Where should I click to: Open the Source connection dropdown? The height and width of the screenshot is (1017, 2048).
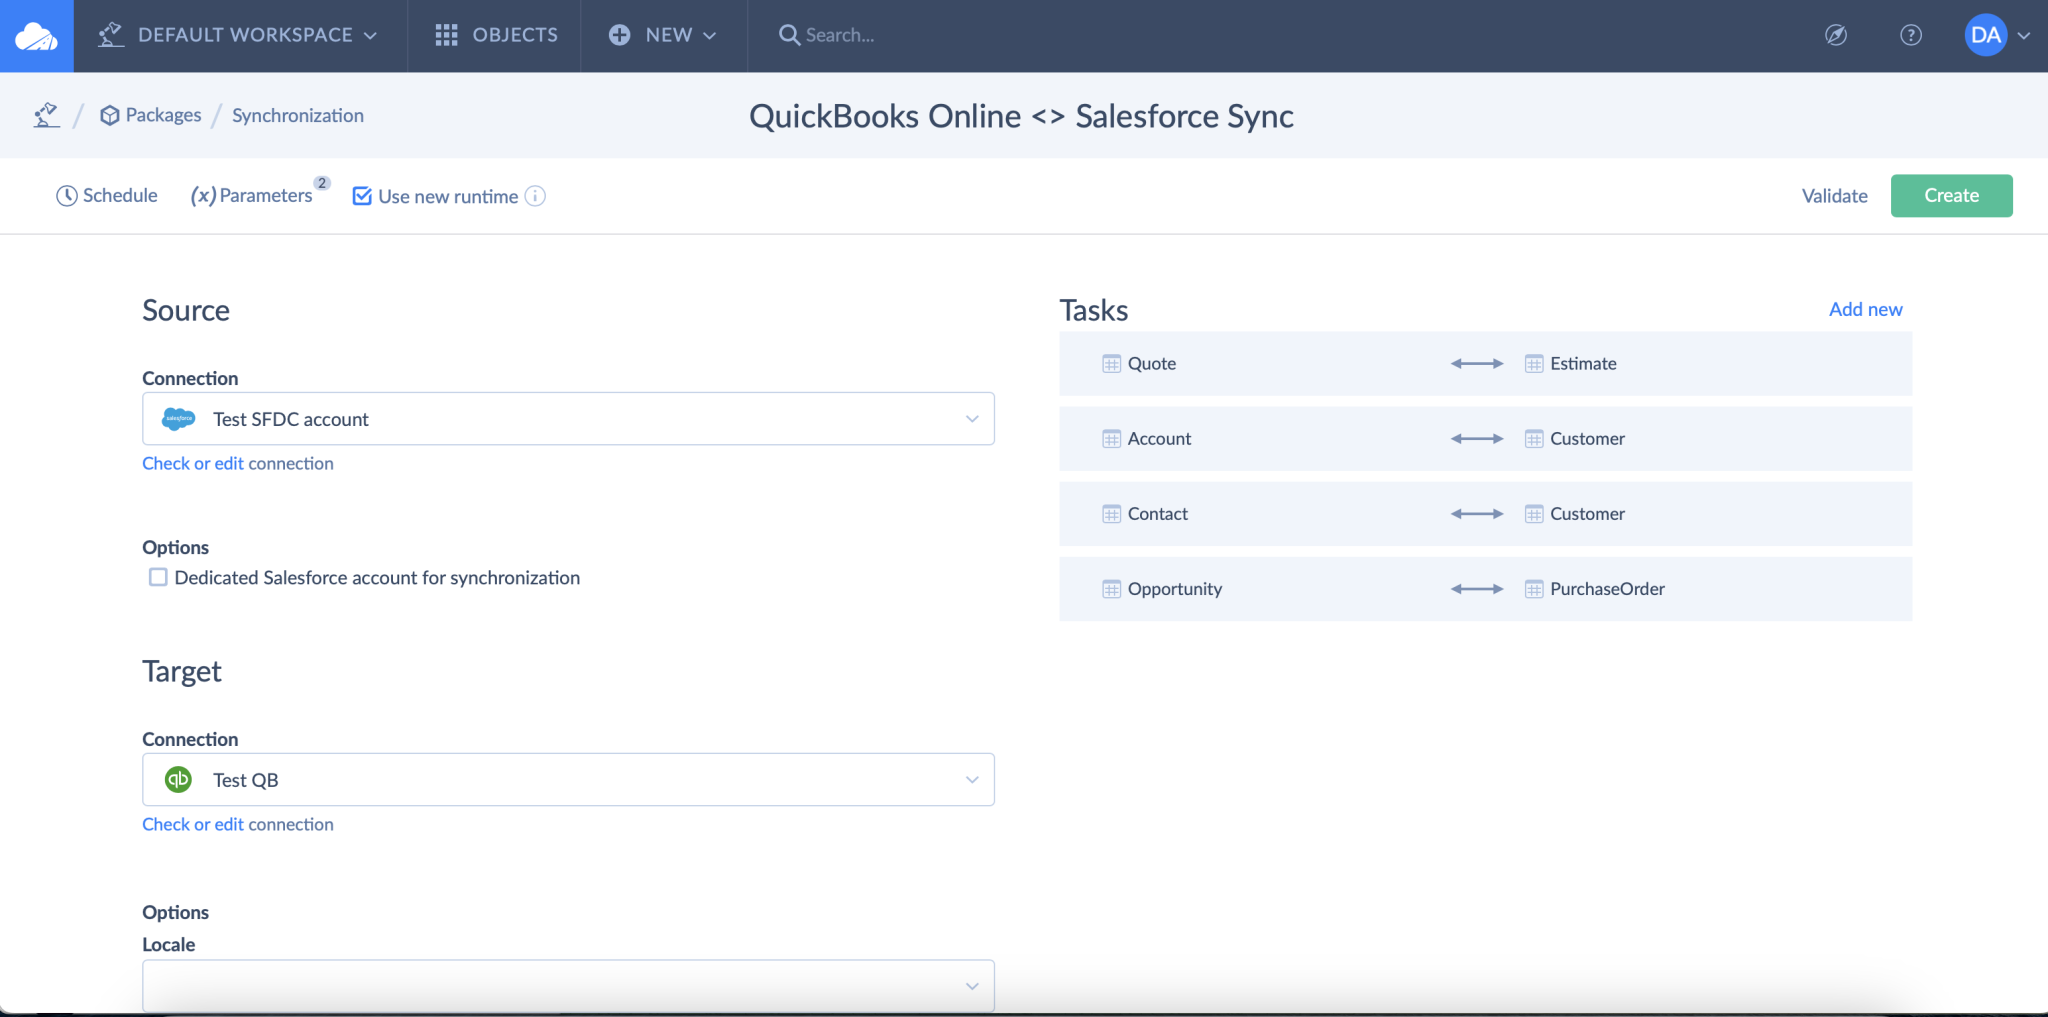[x=568, y=419]
